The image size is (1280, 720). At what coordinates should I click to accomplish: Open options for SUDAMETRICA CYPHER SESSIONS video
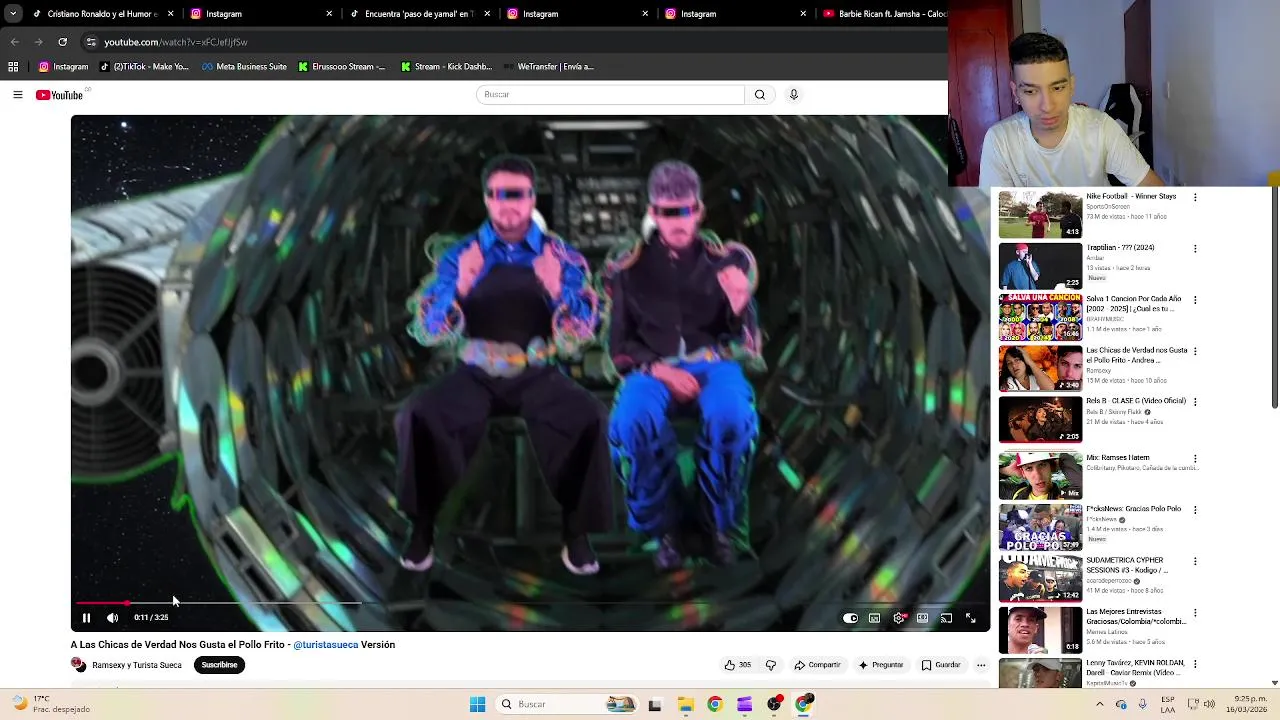(1195, 562)
